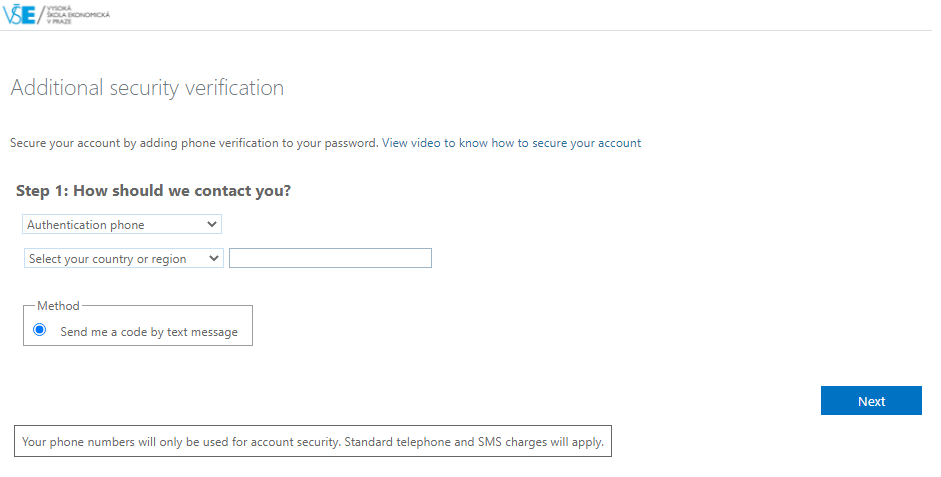941x477 pixels.
Task: Click Secure your account by adding phone text
Action: pyautogui.click(x=194, y=143)
